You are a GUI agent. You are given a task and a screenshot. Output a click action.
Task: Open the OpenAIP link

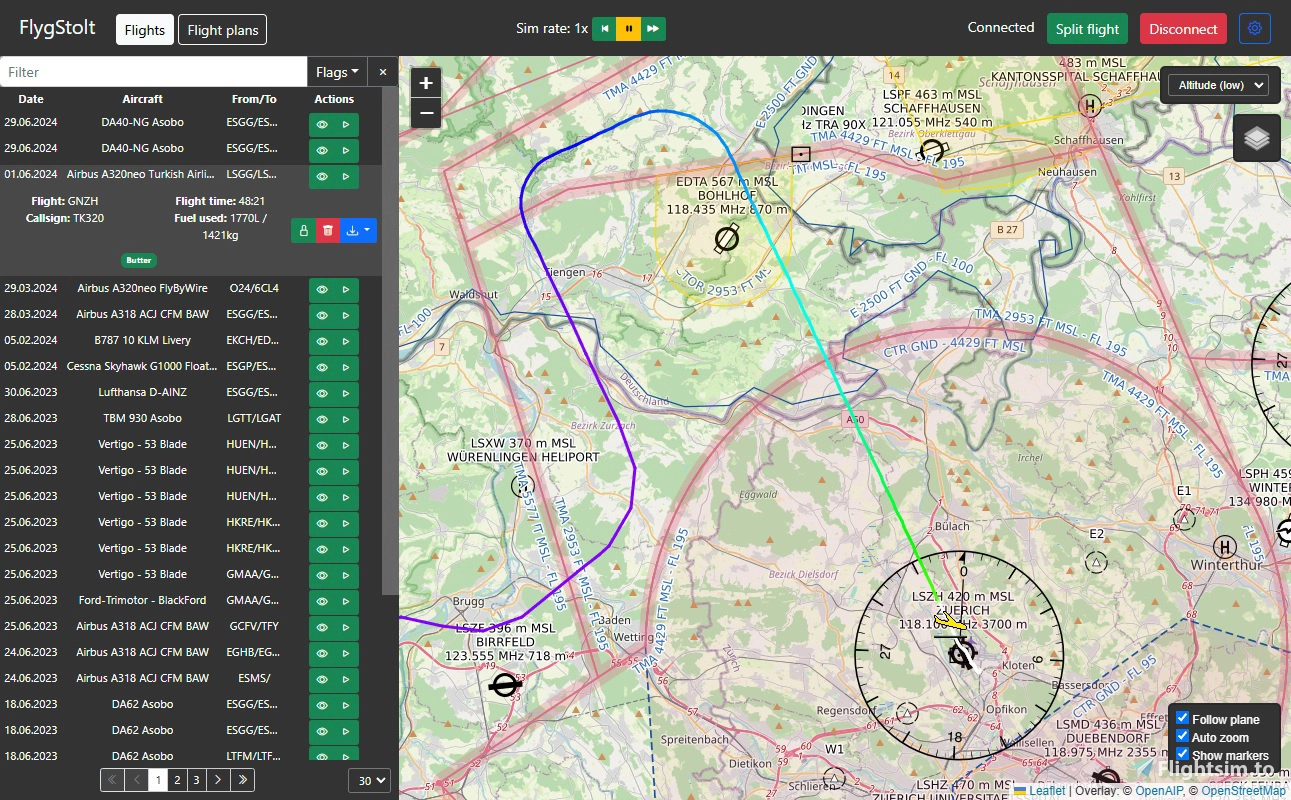(1159, 791)
